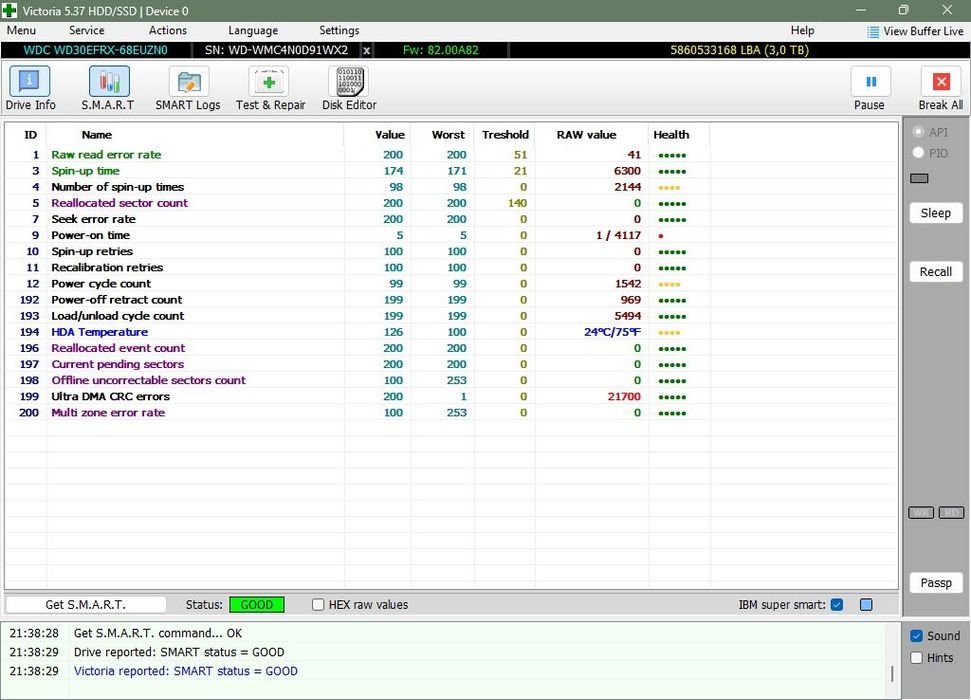Enable the Hints checkbox

917,658
